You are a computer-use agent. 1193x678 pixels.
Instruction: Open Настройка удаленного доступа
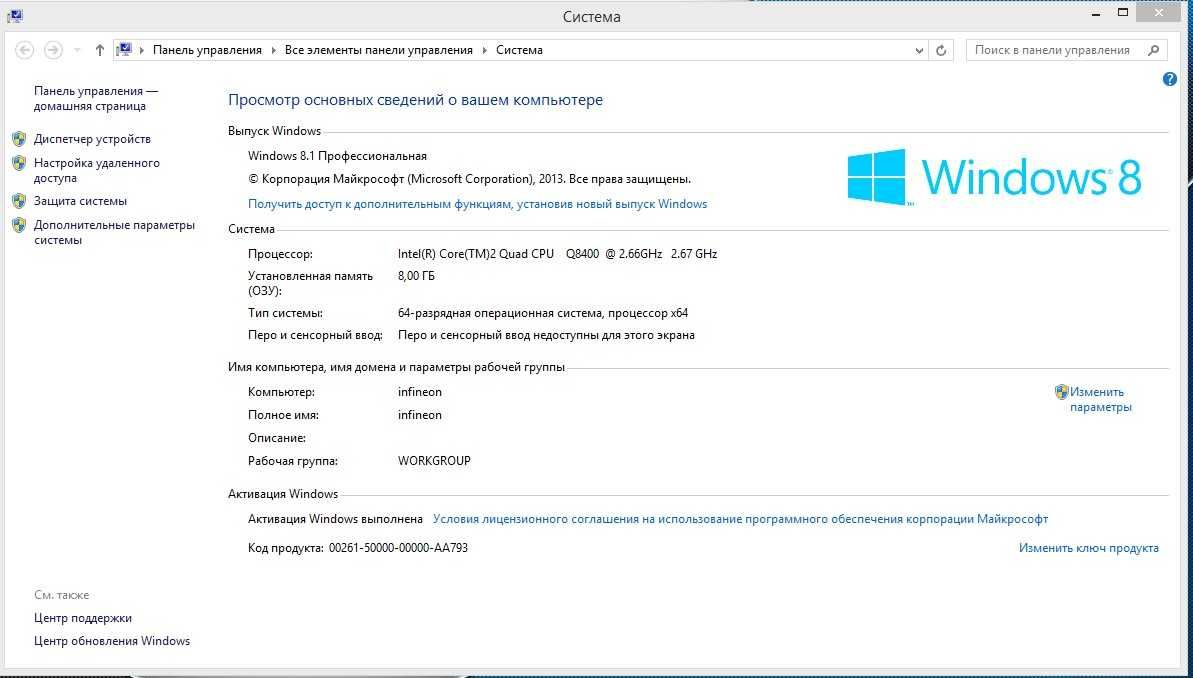tap(97, 170)
